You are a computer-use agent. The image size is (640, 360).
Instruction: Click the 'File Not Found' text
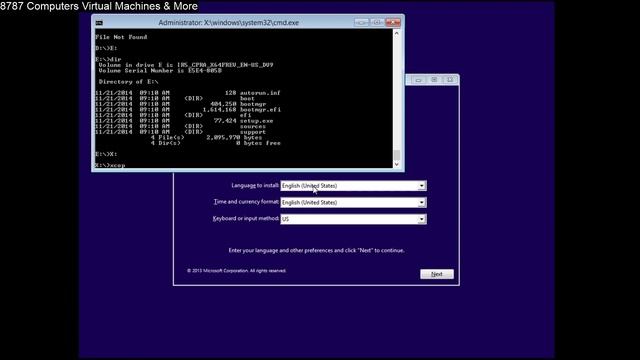121,37
